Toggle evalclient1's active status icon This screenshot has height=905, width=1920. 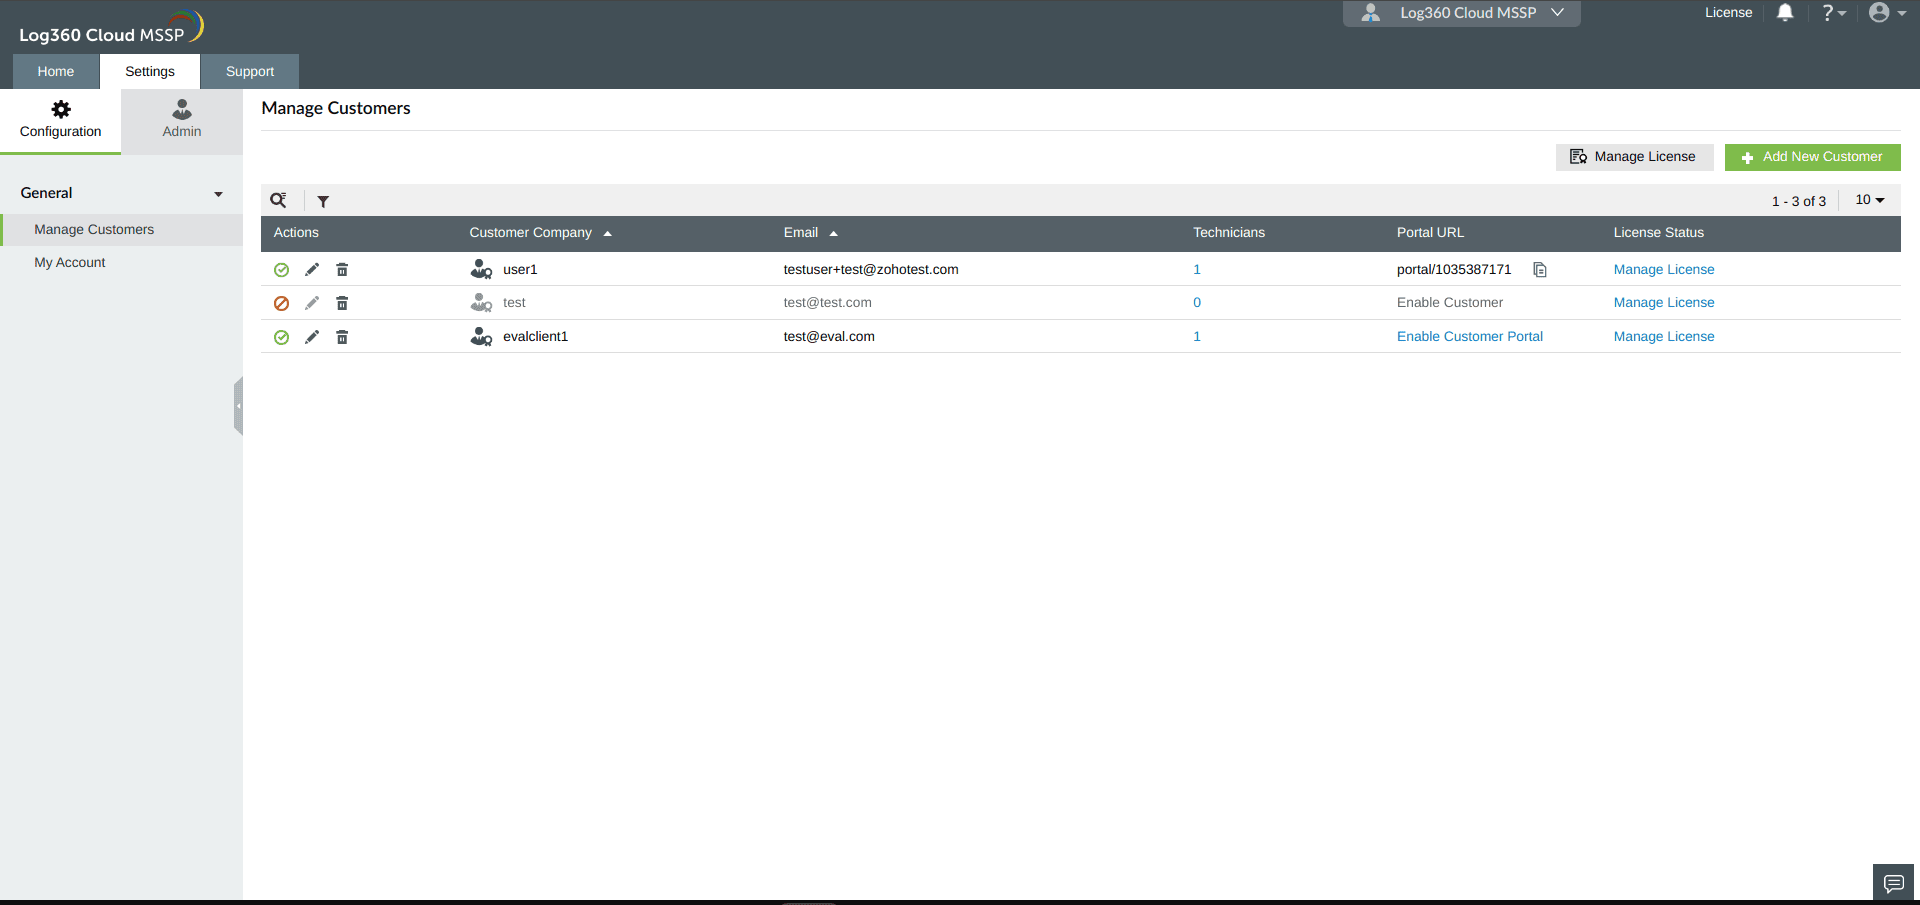coord(280,336)
